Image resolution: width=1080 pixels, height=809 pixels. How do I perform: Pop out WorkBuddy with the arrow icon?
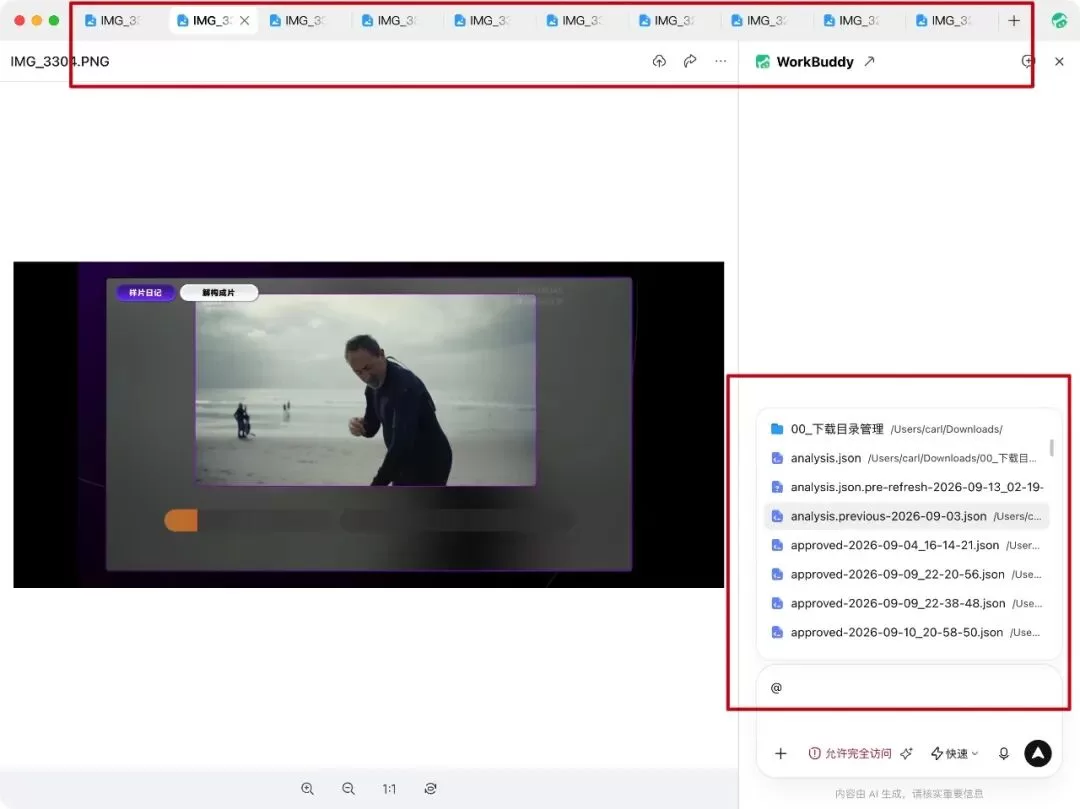(x=869, y=61)
